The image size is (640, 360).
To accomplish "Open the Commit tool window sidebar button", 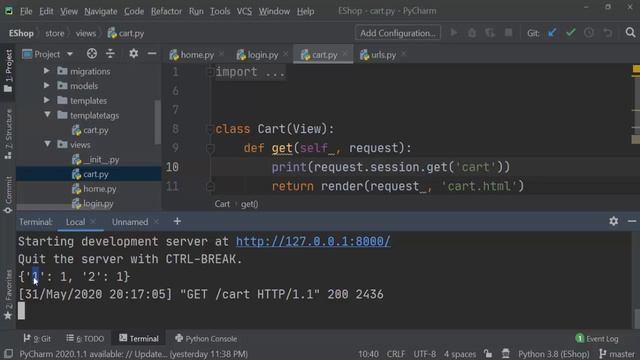I will (x=8, y=194).
